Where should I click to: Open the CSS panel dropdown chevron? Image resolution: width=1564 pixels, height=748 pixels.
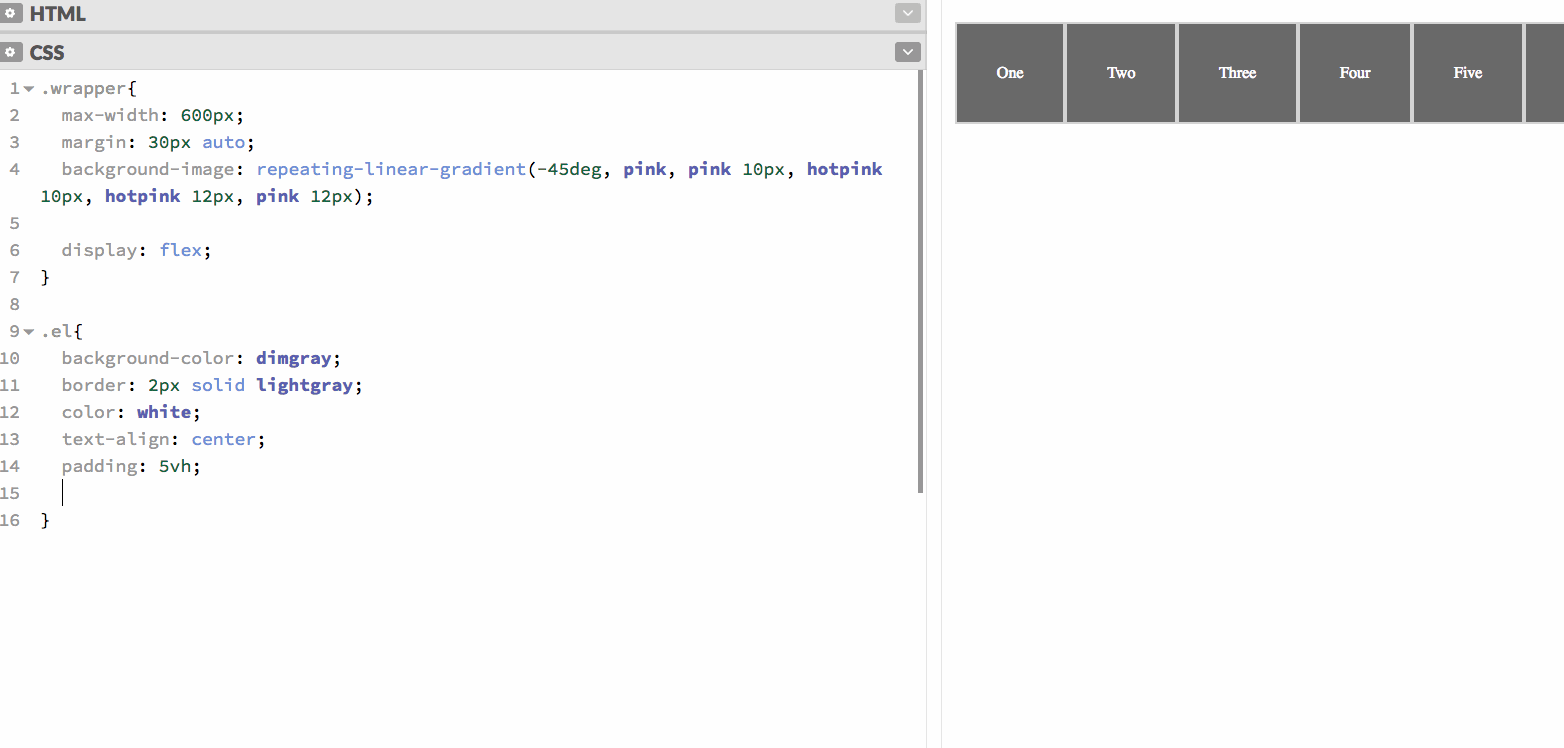[907, 52]
